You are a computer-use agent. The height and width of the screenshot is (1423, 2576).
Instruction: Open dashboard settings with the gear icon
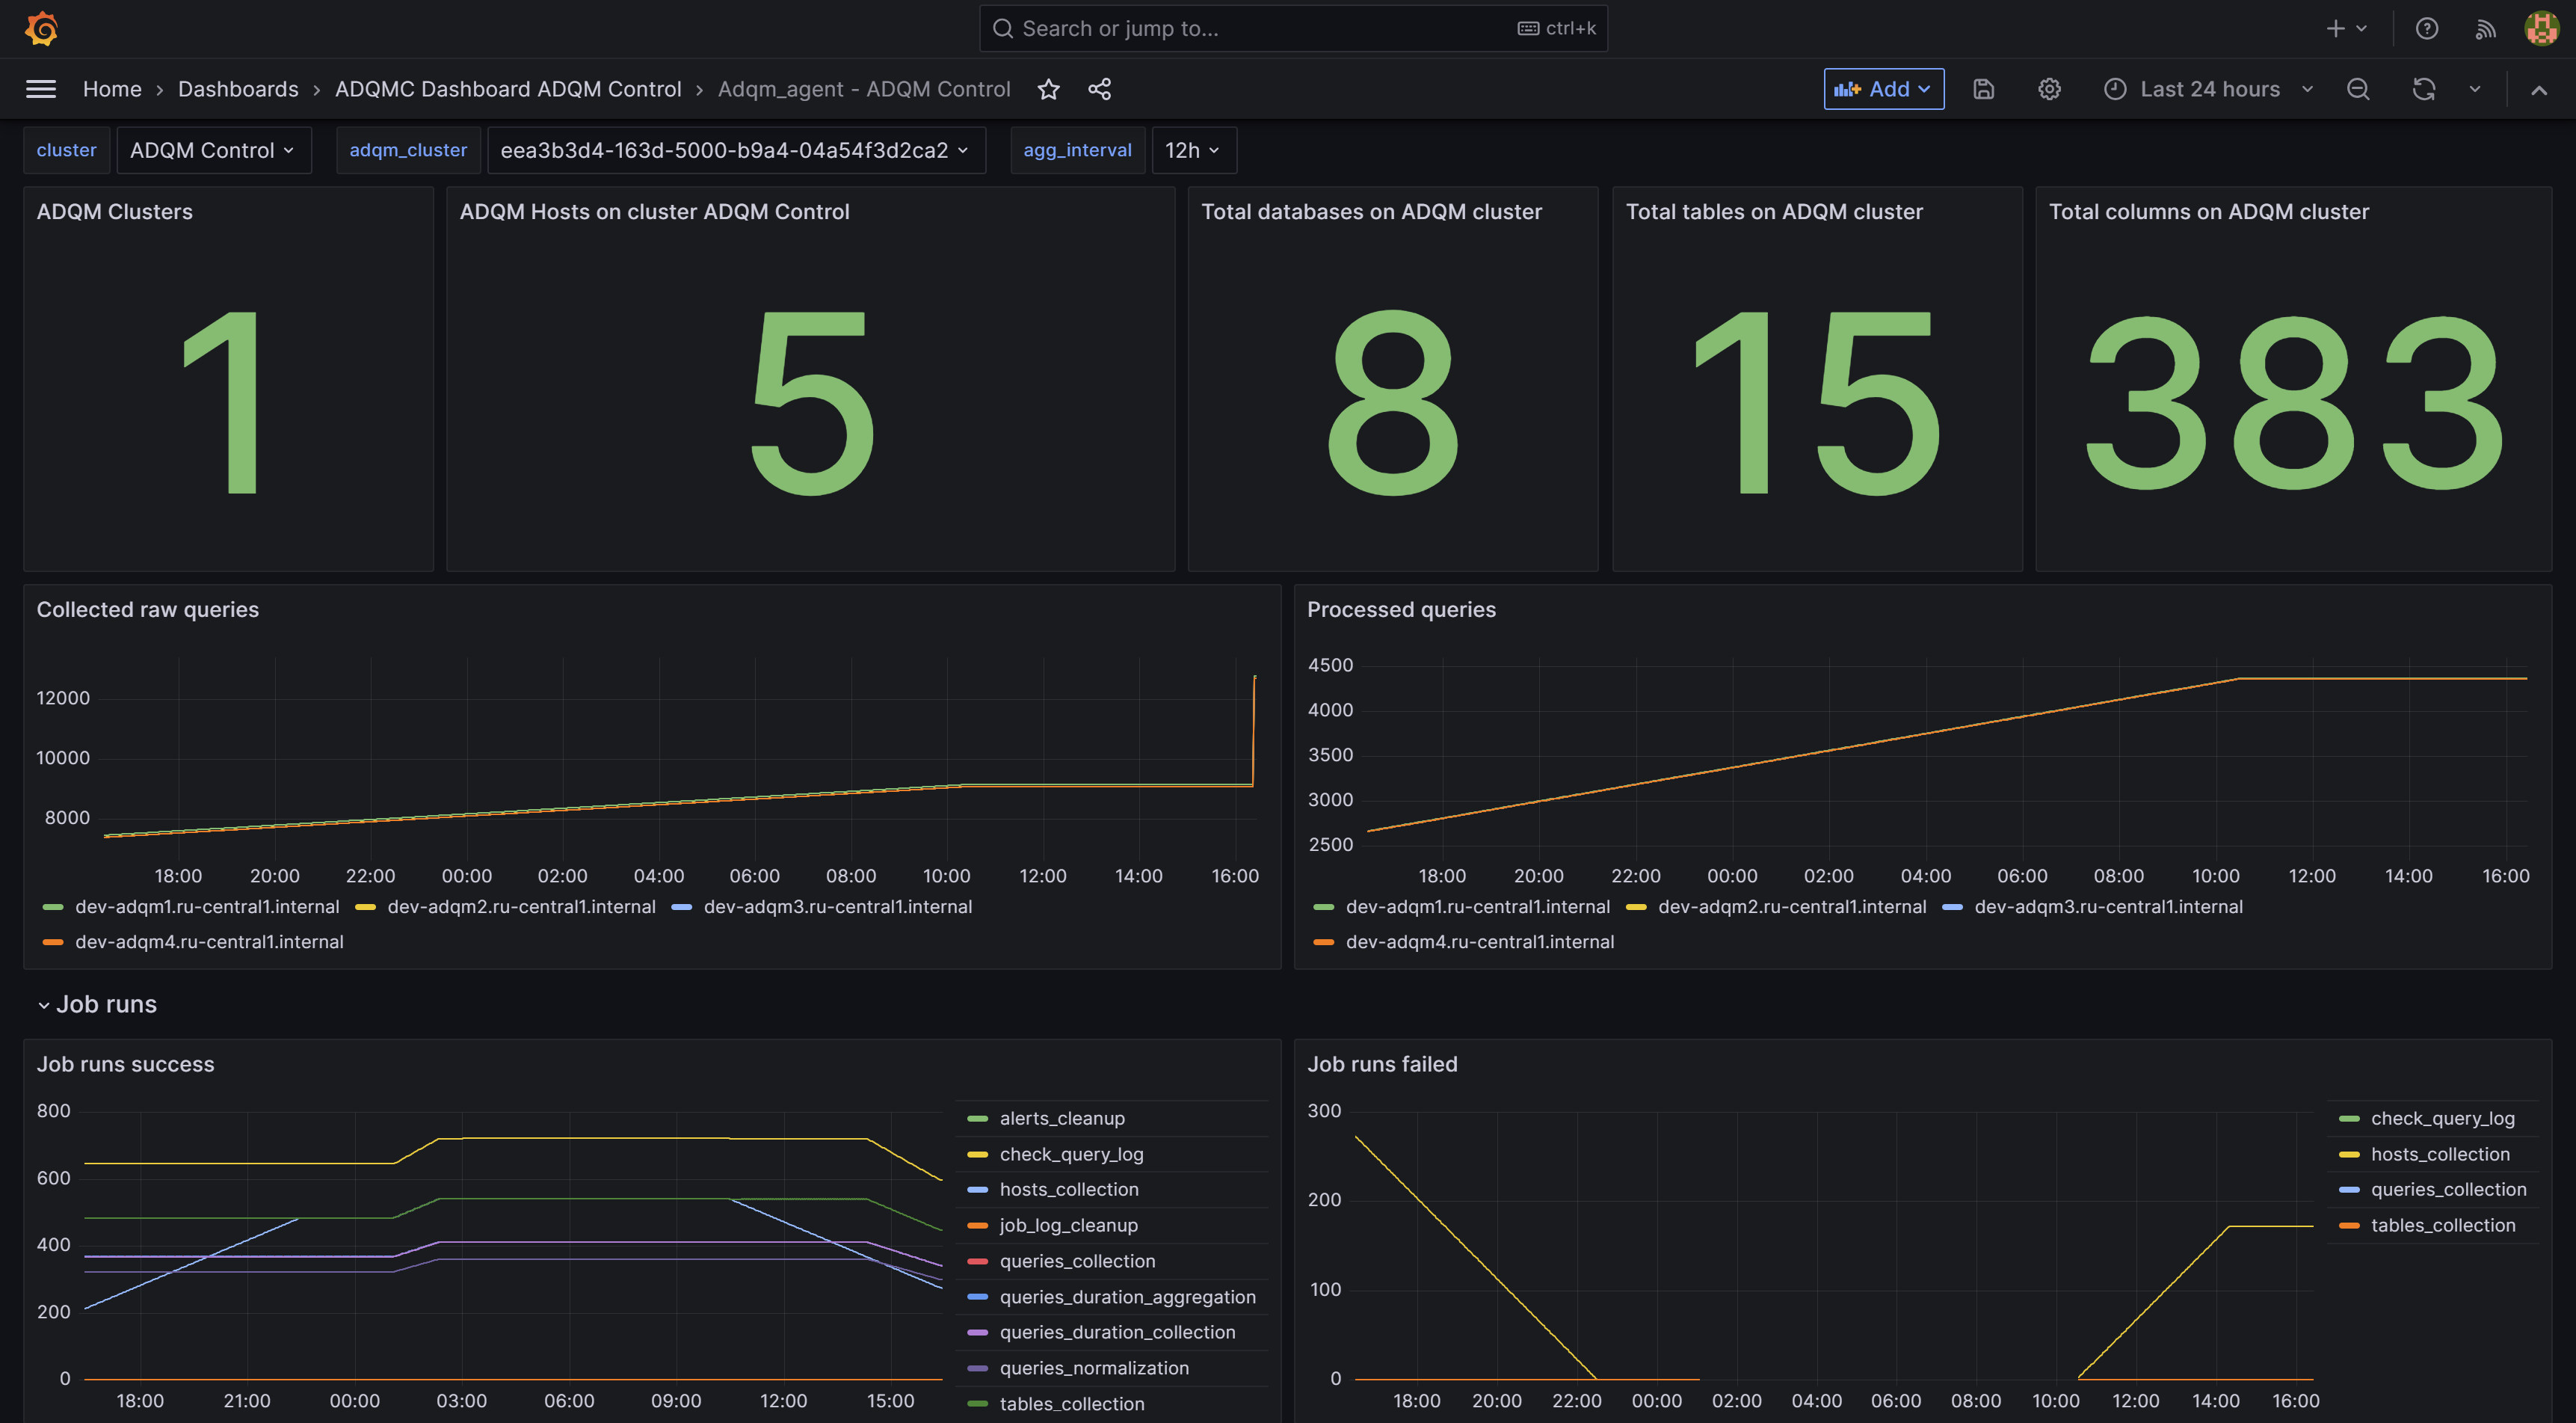pos(2049,88)
